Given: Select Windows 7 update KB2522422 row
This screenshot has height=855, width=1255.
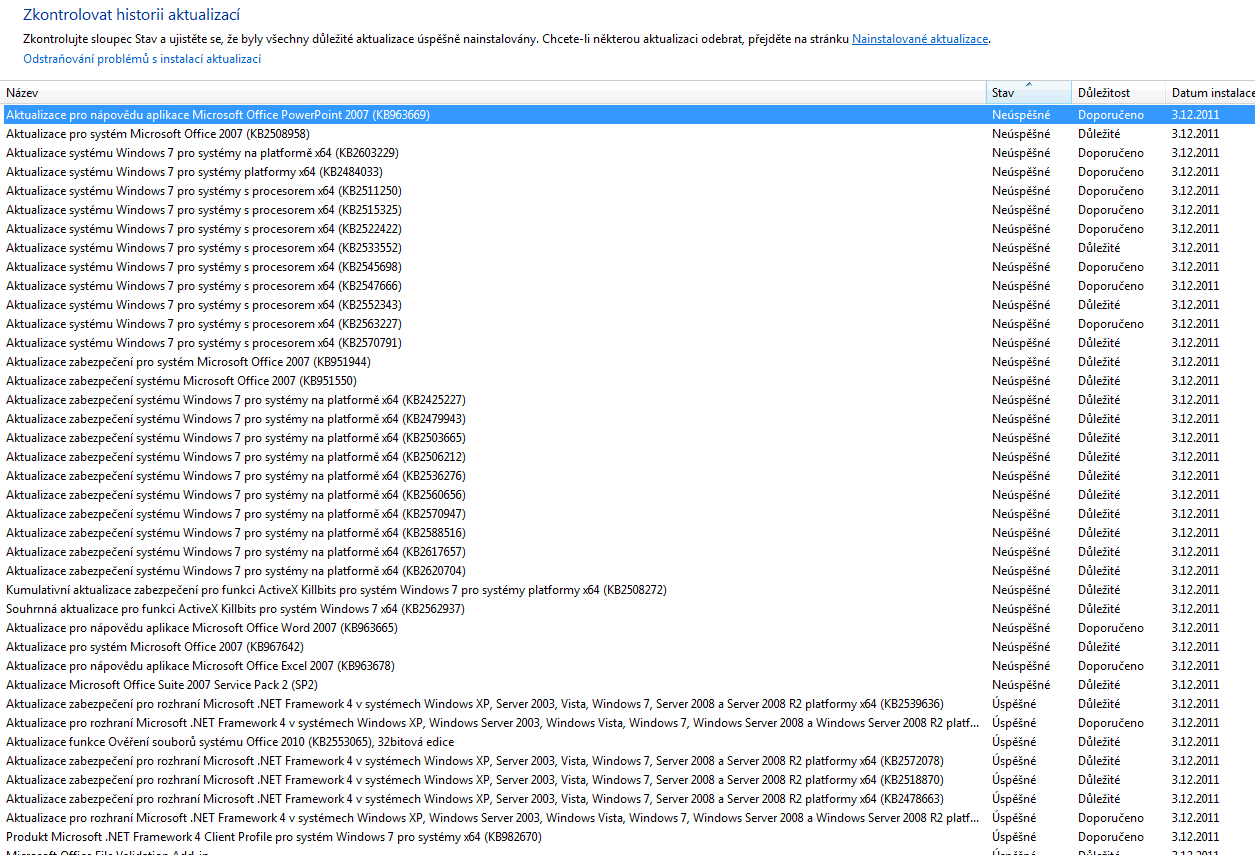Looking at the screenshot, I should click(627, 229).
